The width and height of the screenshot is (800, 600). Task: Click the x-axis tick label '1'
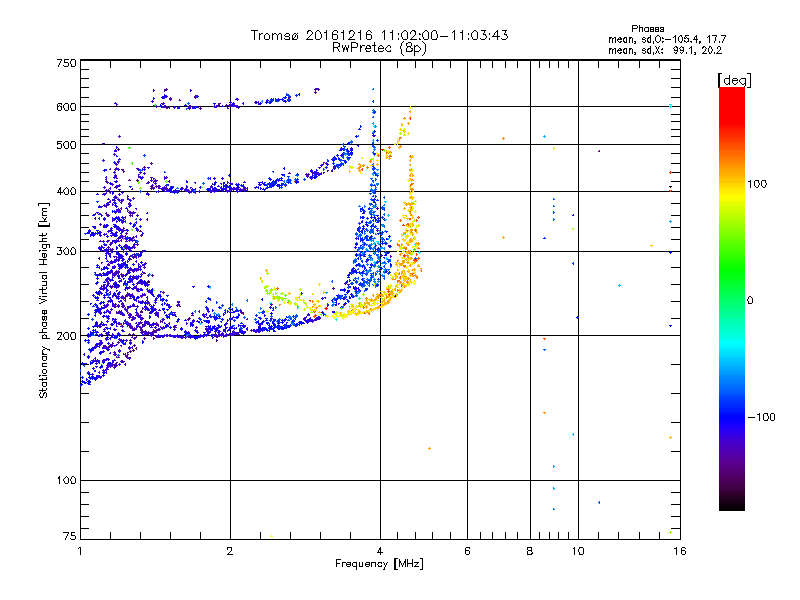(80, 551)
